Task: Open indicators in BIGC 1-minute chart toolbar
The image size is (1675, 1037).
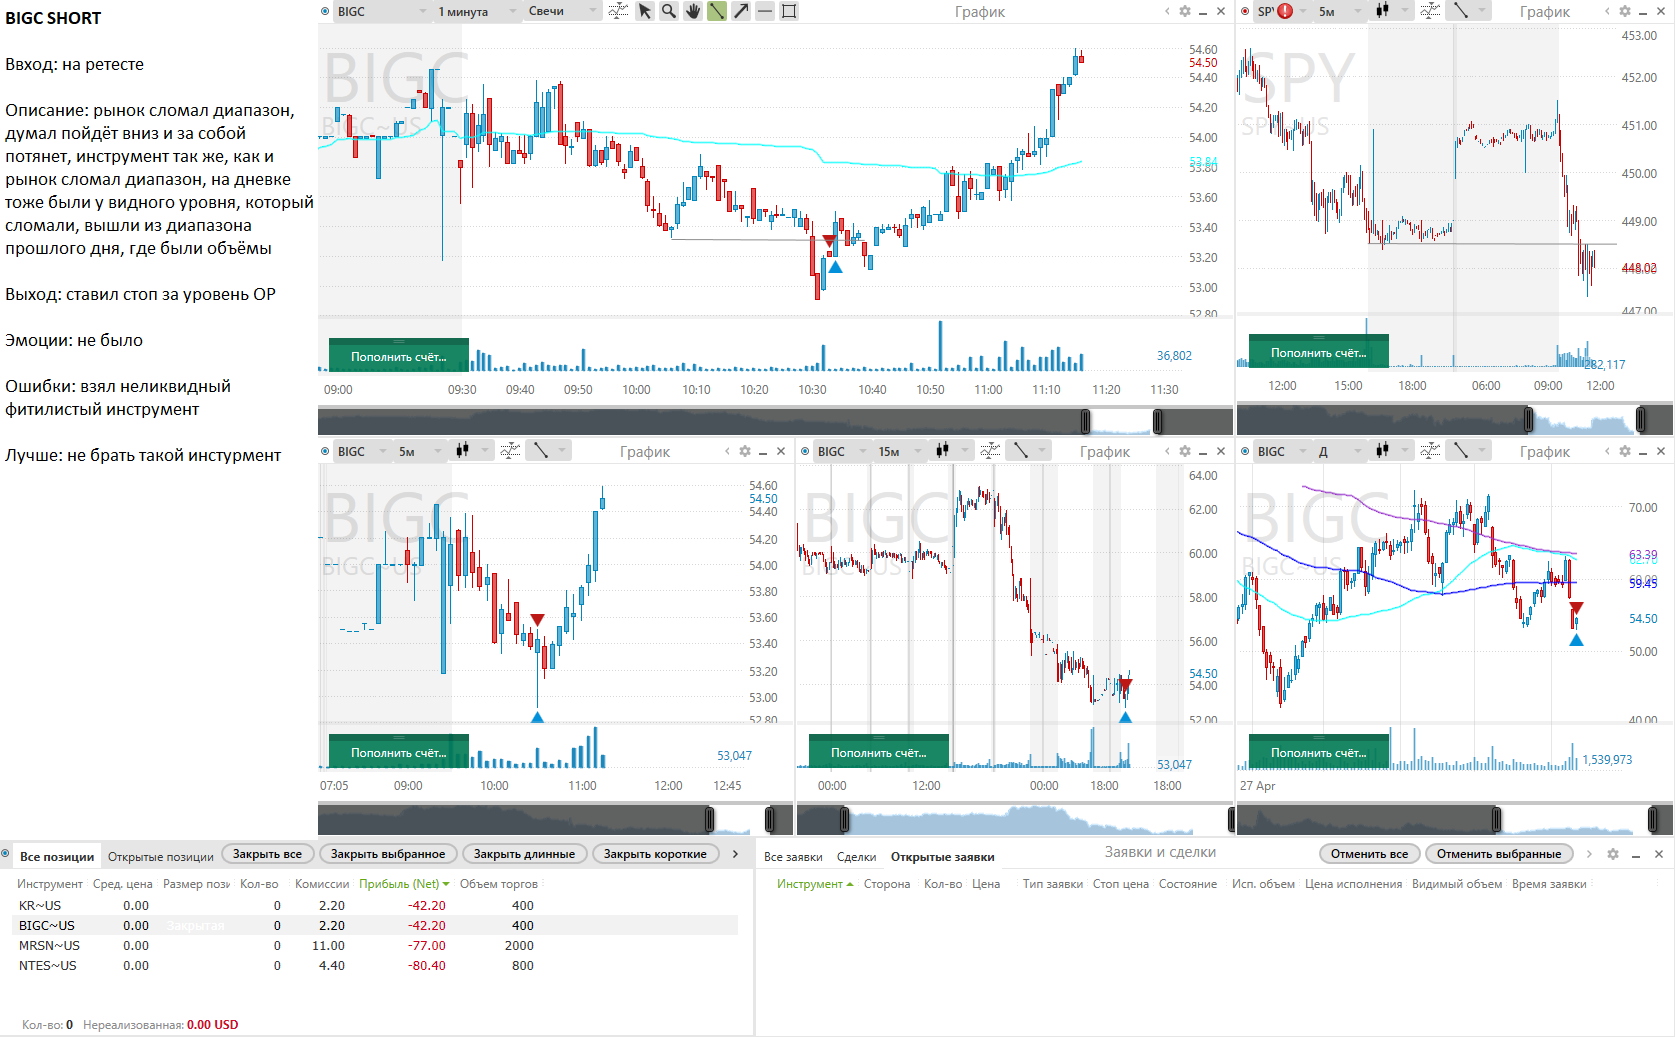Action: [x=619, y=11]
